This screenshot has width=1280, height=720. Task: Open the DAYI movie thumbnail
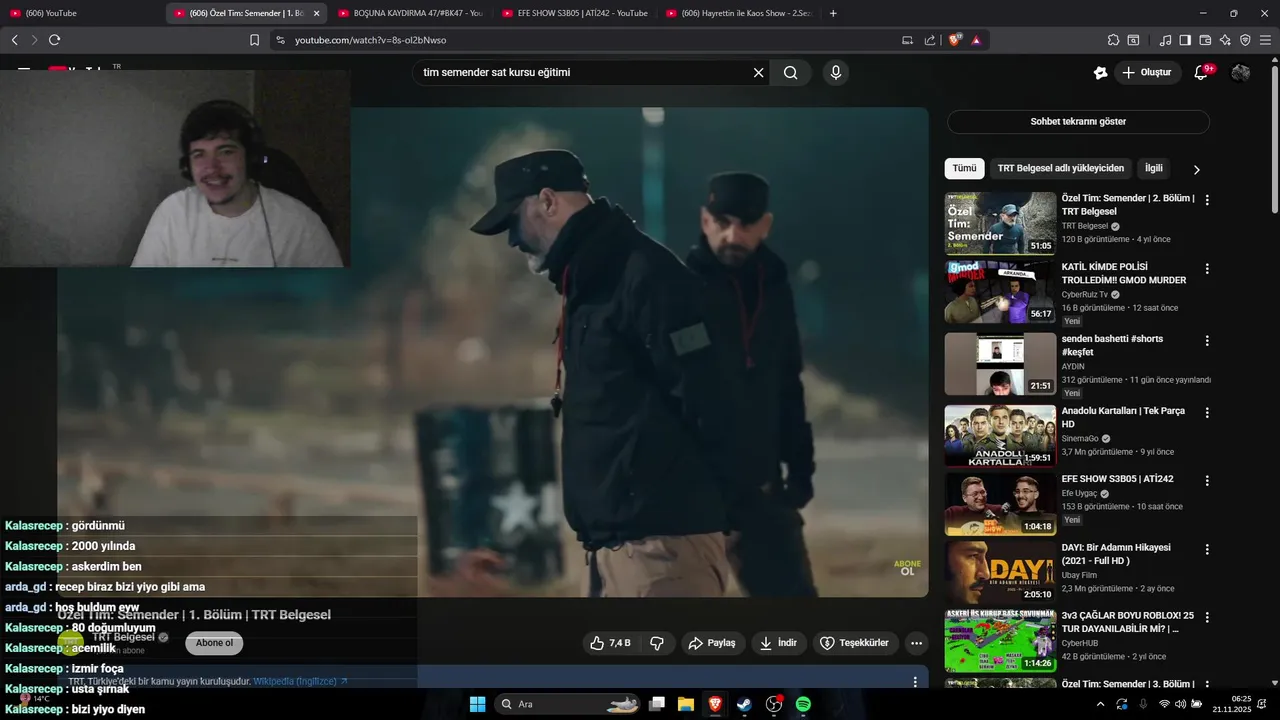pos(1000,571)
